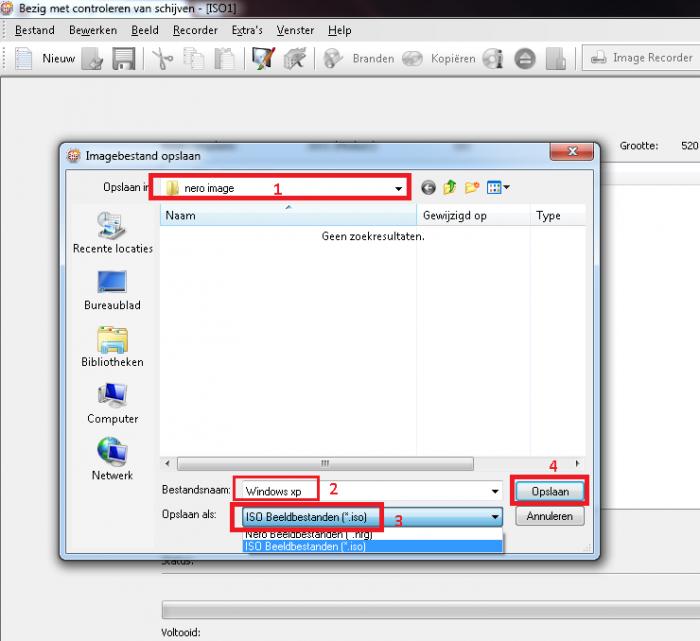Click the Annuleren button
700x641 pixels.
point(550,516)
